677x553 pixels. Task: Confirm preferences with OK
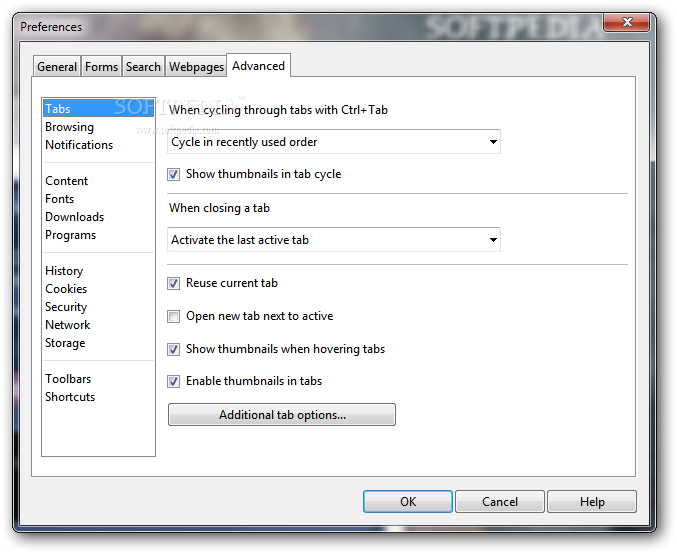pyautogui.click(x=408, y=502)
